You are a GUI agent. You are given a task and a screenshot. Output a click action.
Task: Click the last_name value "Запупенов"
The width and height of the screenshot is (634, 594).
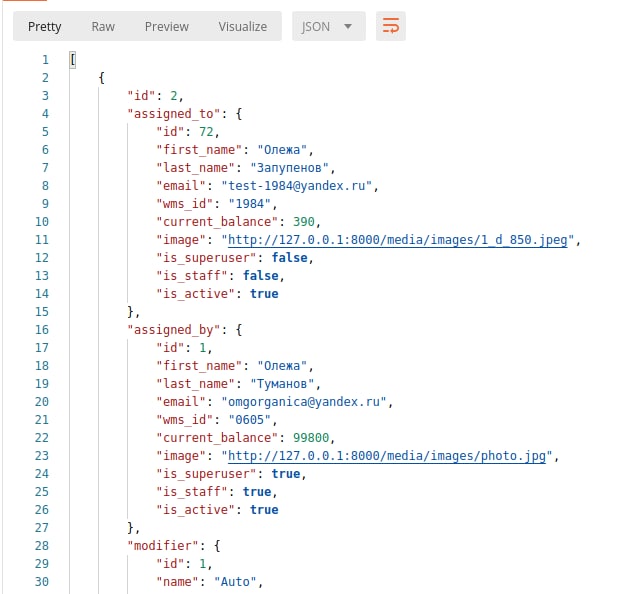tap(289, 168)
